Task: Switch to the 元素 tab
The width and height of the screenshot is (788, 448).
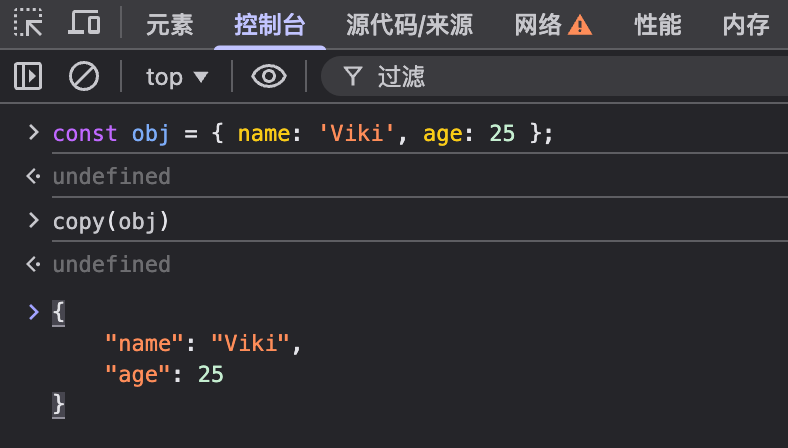Action: 169,25
